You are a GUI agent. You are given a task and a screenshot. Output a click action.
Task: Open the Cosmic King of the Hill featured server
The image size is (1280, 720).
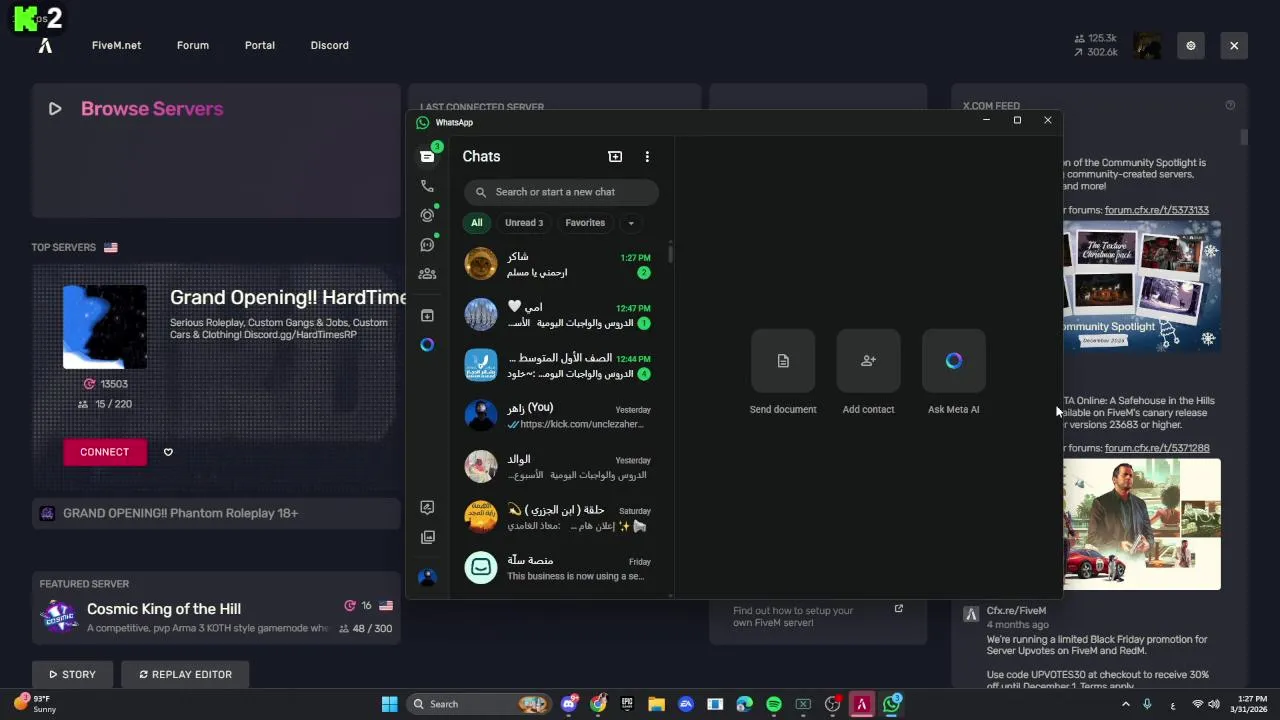coord(216,618)
